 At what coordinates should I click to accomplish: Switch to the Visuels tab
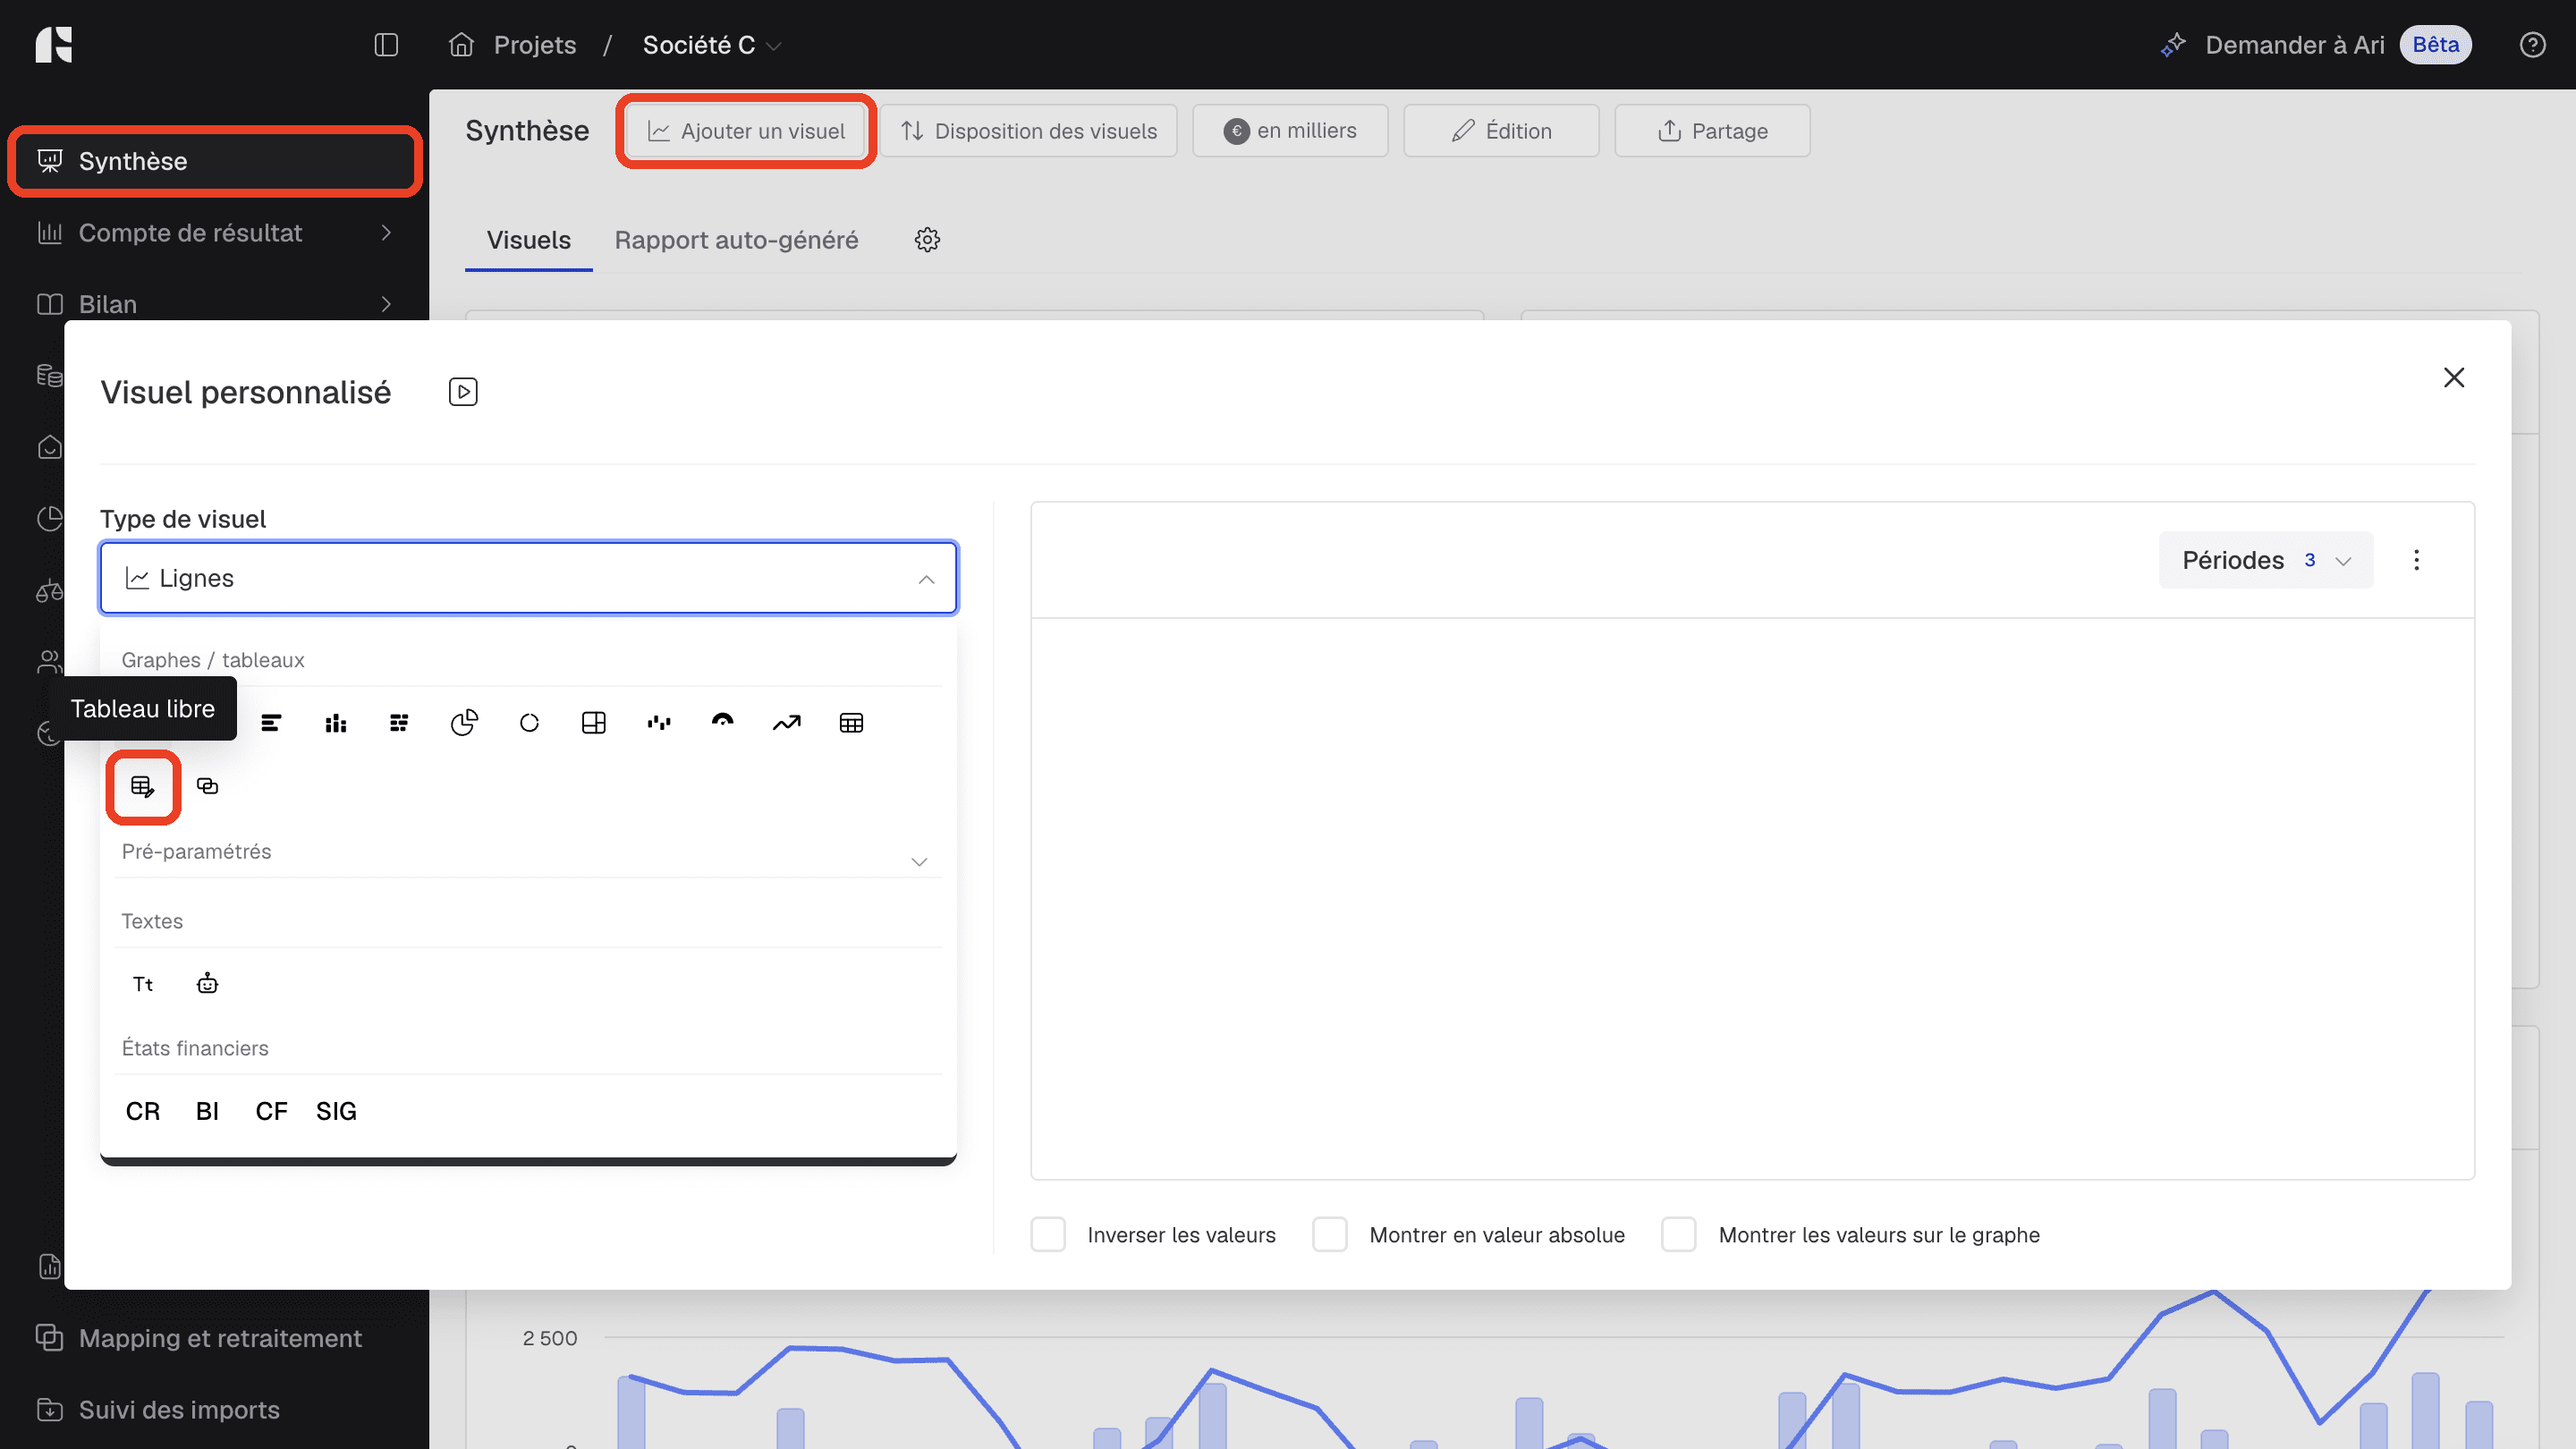tap(528, 240)
